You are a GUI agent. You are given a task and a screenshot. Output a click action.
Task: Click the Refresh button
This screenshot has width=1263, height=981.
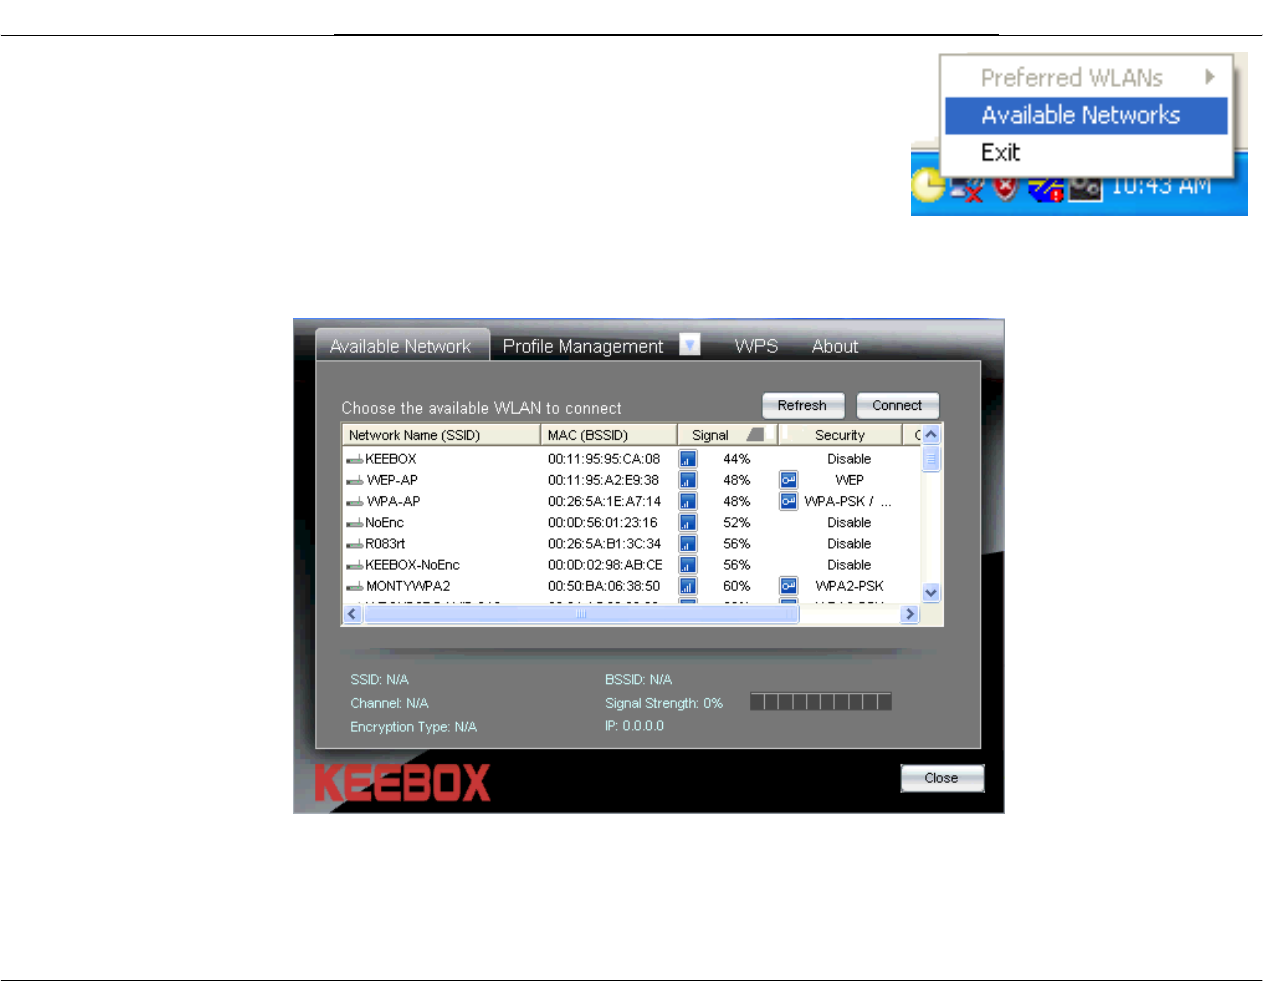point(803,405)
